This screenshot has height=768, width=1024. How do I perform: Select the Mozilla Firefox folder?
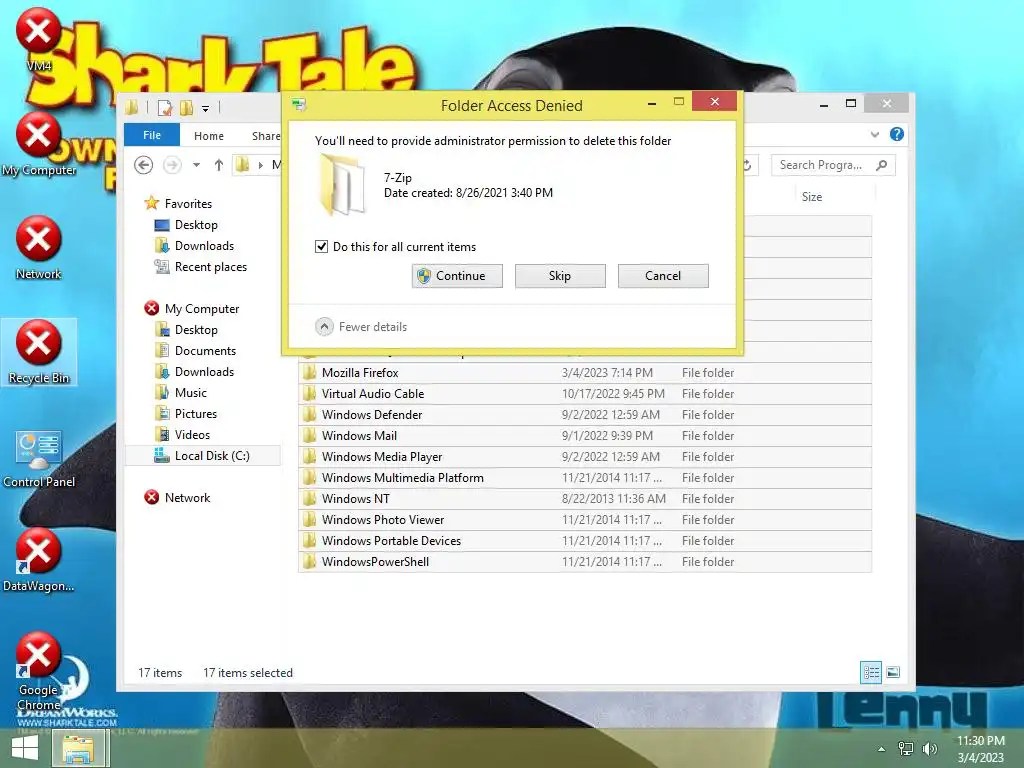point(585,373)
